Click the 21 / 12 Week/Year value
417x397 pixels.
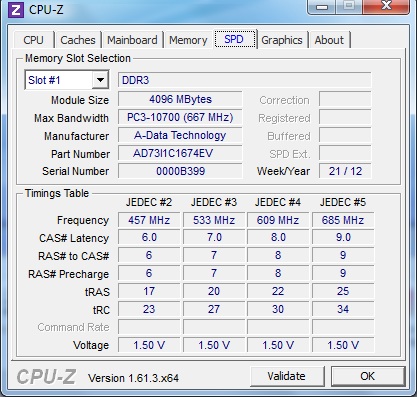[x=345, y=171]
